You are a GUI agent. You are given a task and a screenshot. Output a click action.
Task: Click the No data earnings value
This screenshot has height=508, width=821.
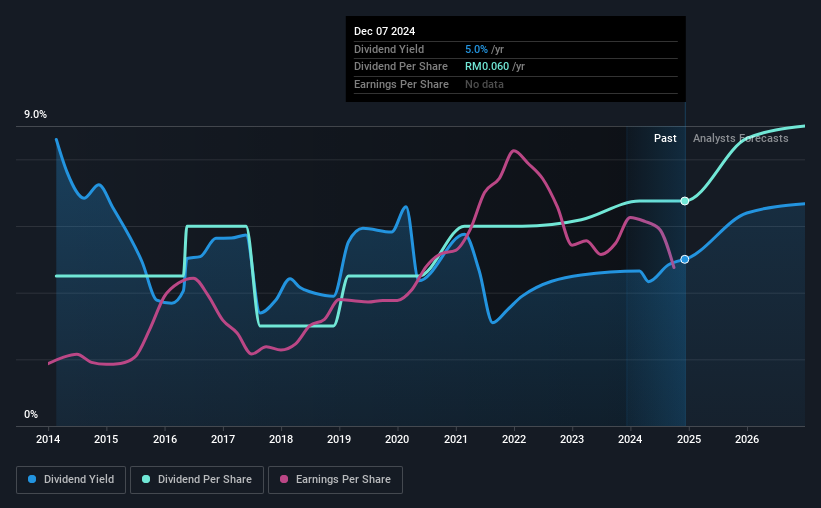coord(484,84)
